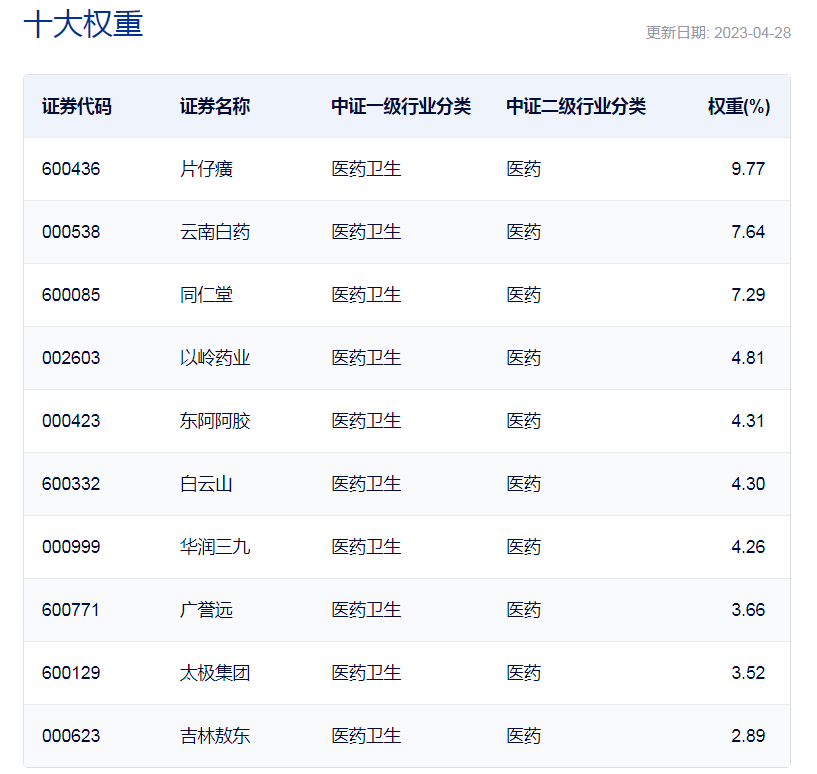817x774 pixels.
Task: Click 医药卫生 in the 以岭药业 row
Action: 366,358
